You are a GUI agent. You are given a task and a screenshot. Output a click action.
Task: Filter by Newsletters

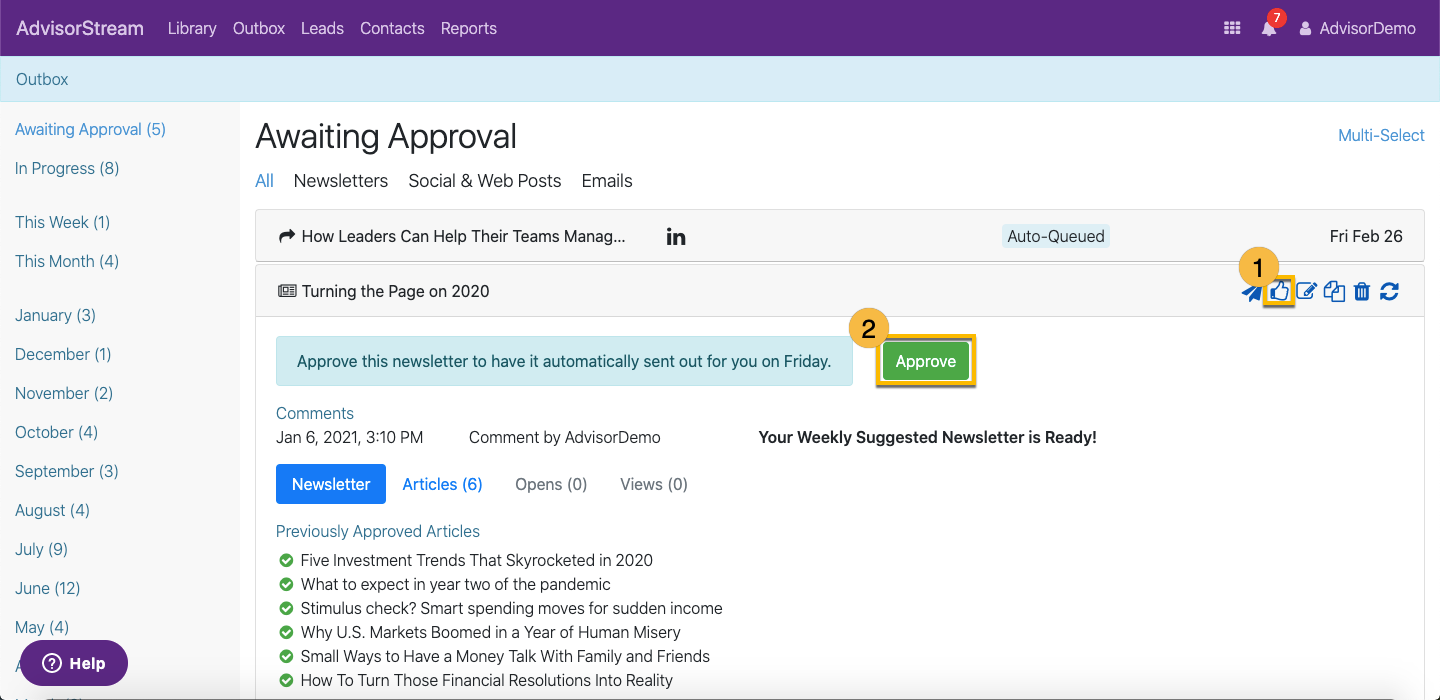pyautogui.click(x=341, y=181)
